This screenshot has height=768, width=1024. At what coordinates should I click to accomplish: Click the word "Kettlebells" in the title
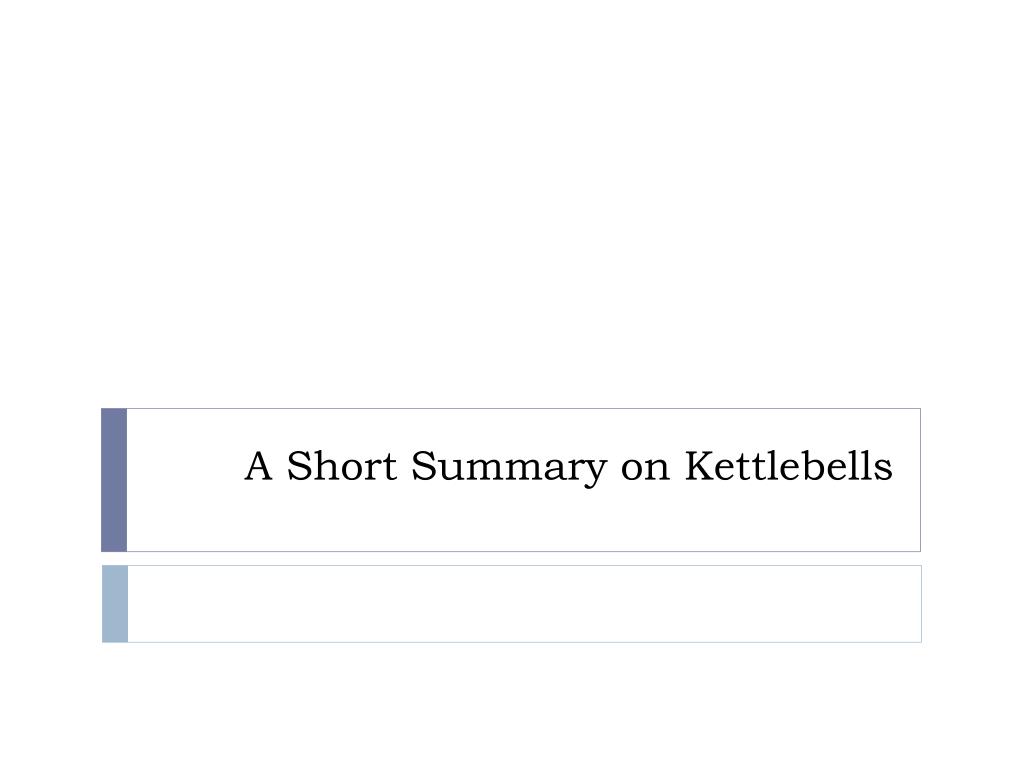point(788,466)
